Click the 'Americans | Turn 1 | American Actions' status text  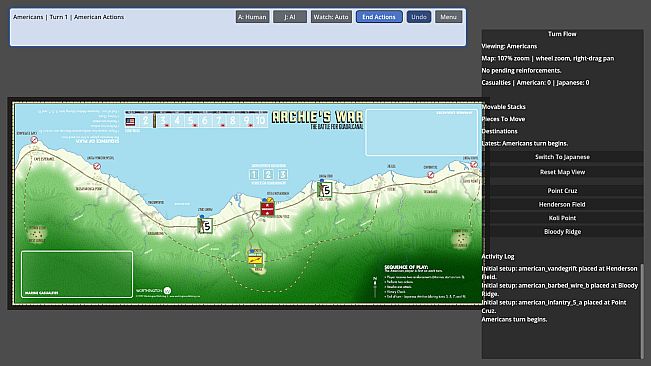[x=69, y=17]
